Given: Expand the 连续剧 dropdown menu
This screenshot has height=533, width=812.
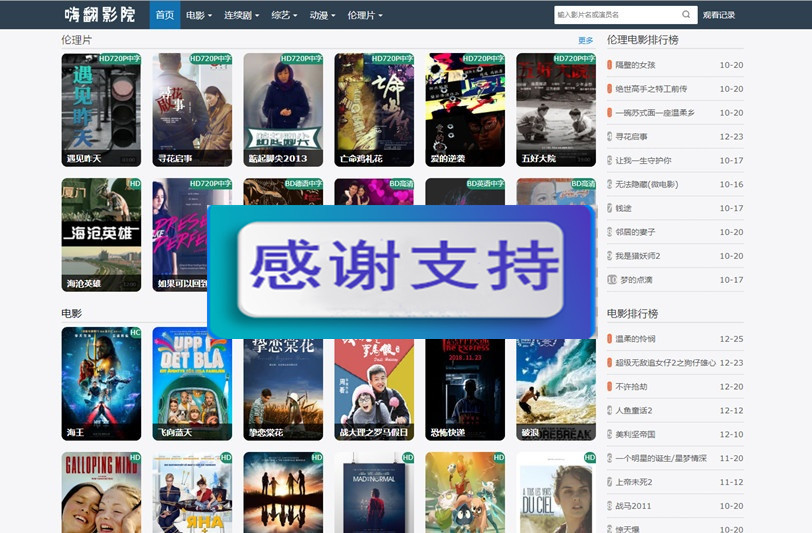Looking at the screenshot, I should pyautogui.click(x=241, y=15).
